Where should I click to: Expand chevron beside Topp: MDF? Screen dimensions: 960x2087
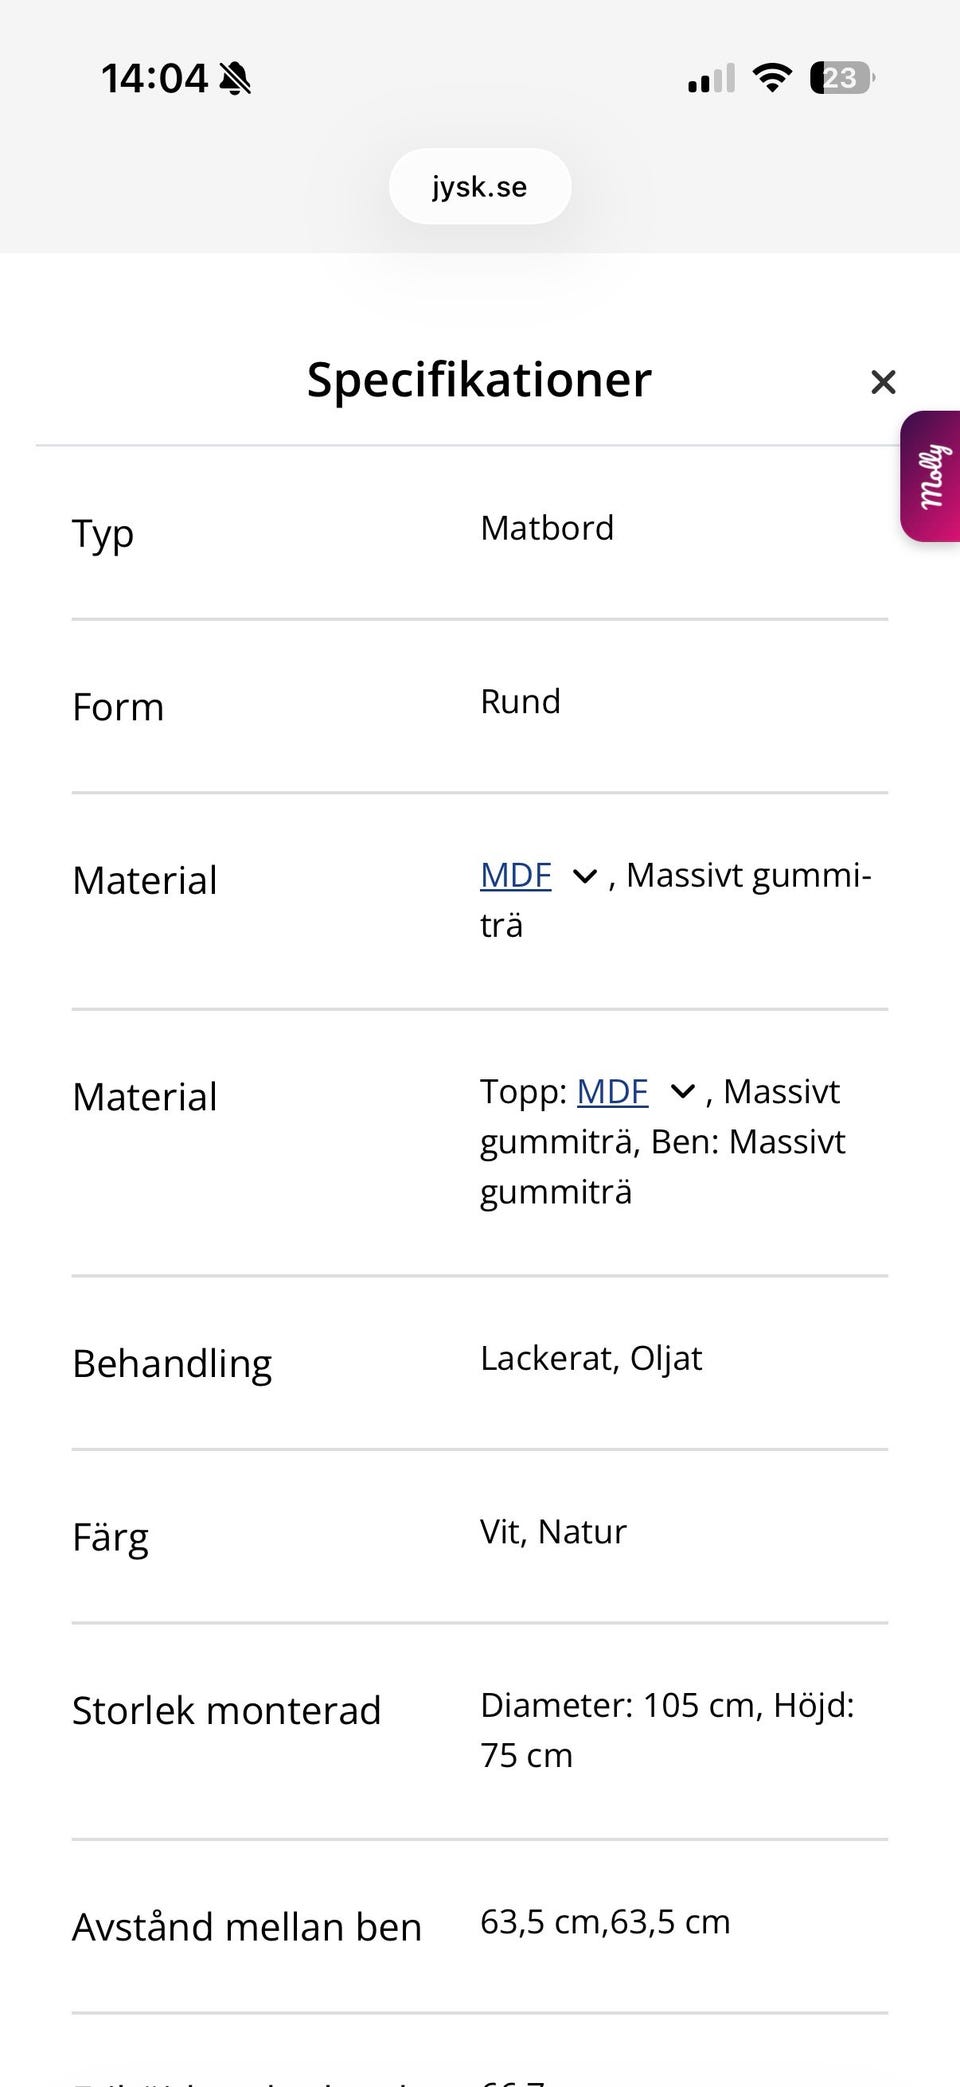681,1093
